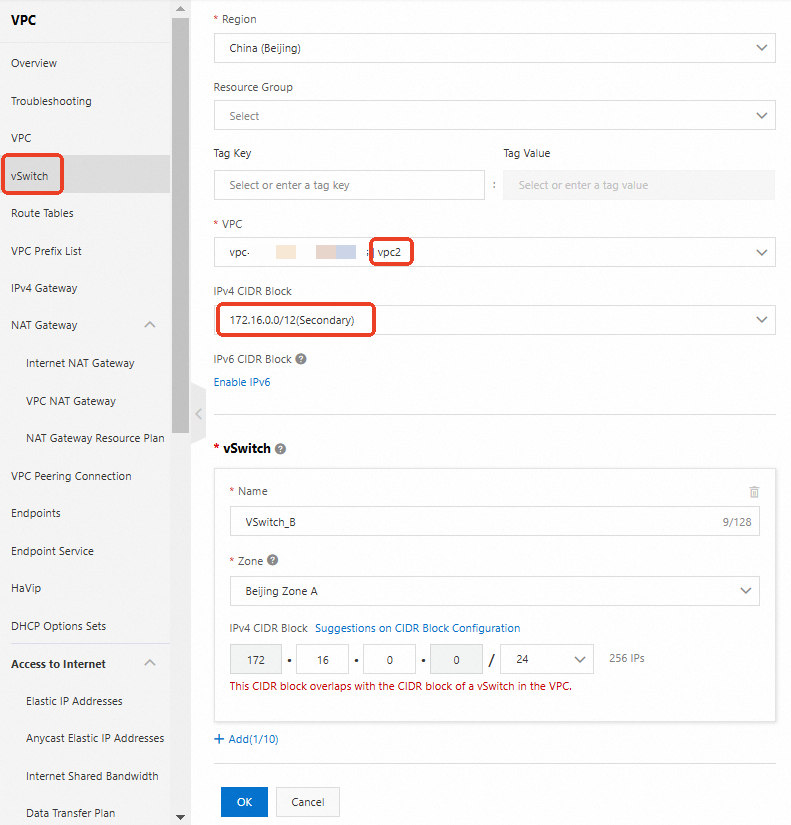
Task: Click the plus icon beside Add(1/10)
Action: tap(219, 739)
